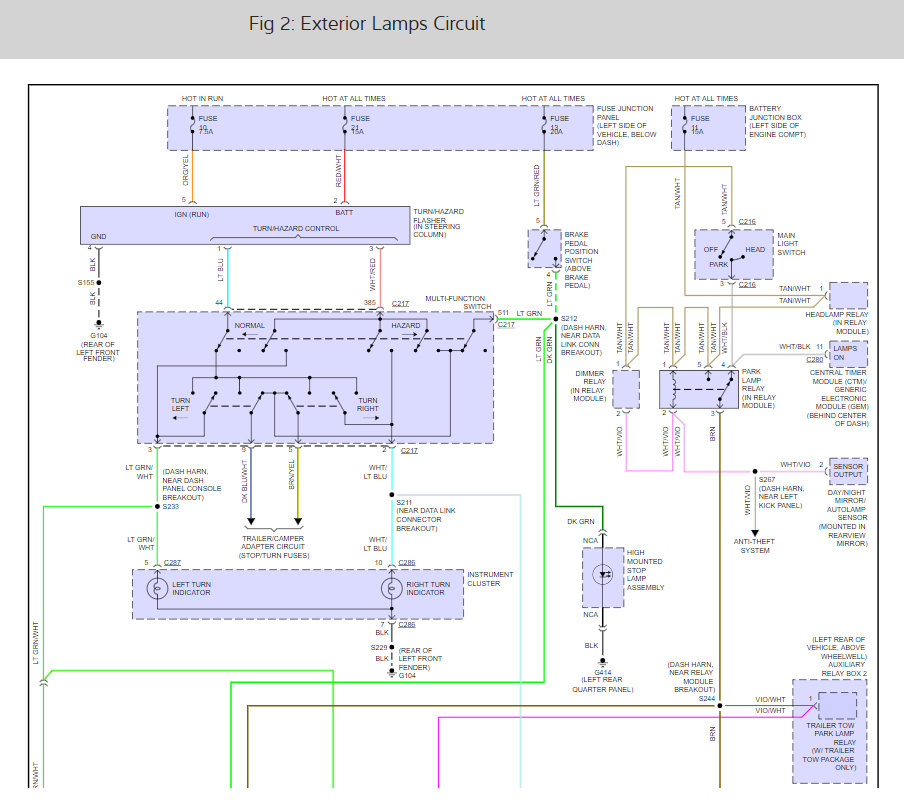904x804 pixels.
Task: Click the S211 splice dot
Action: tap(392, 495)
